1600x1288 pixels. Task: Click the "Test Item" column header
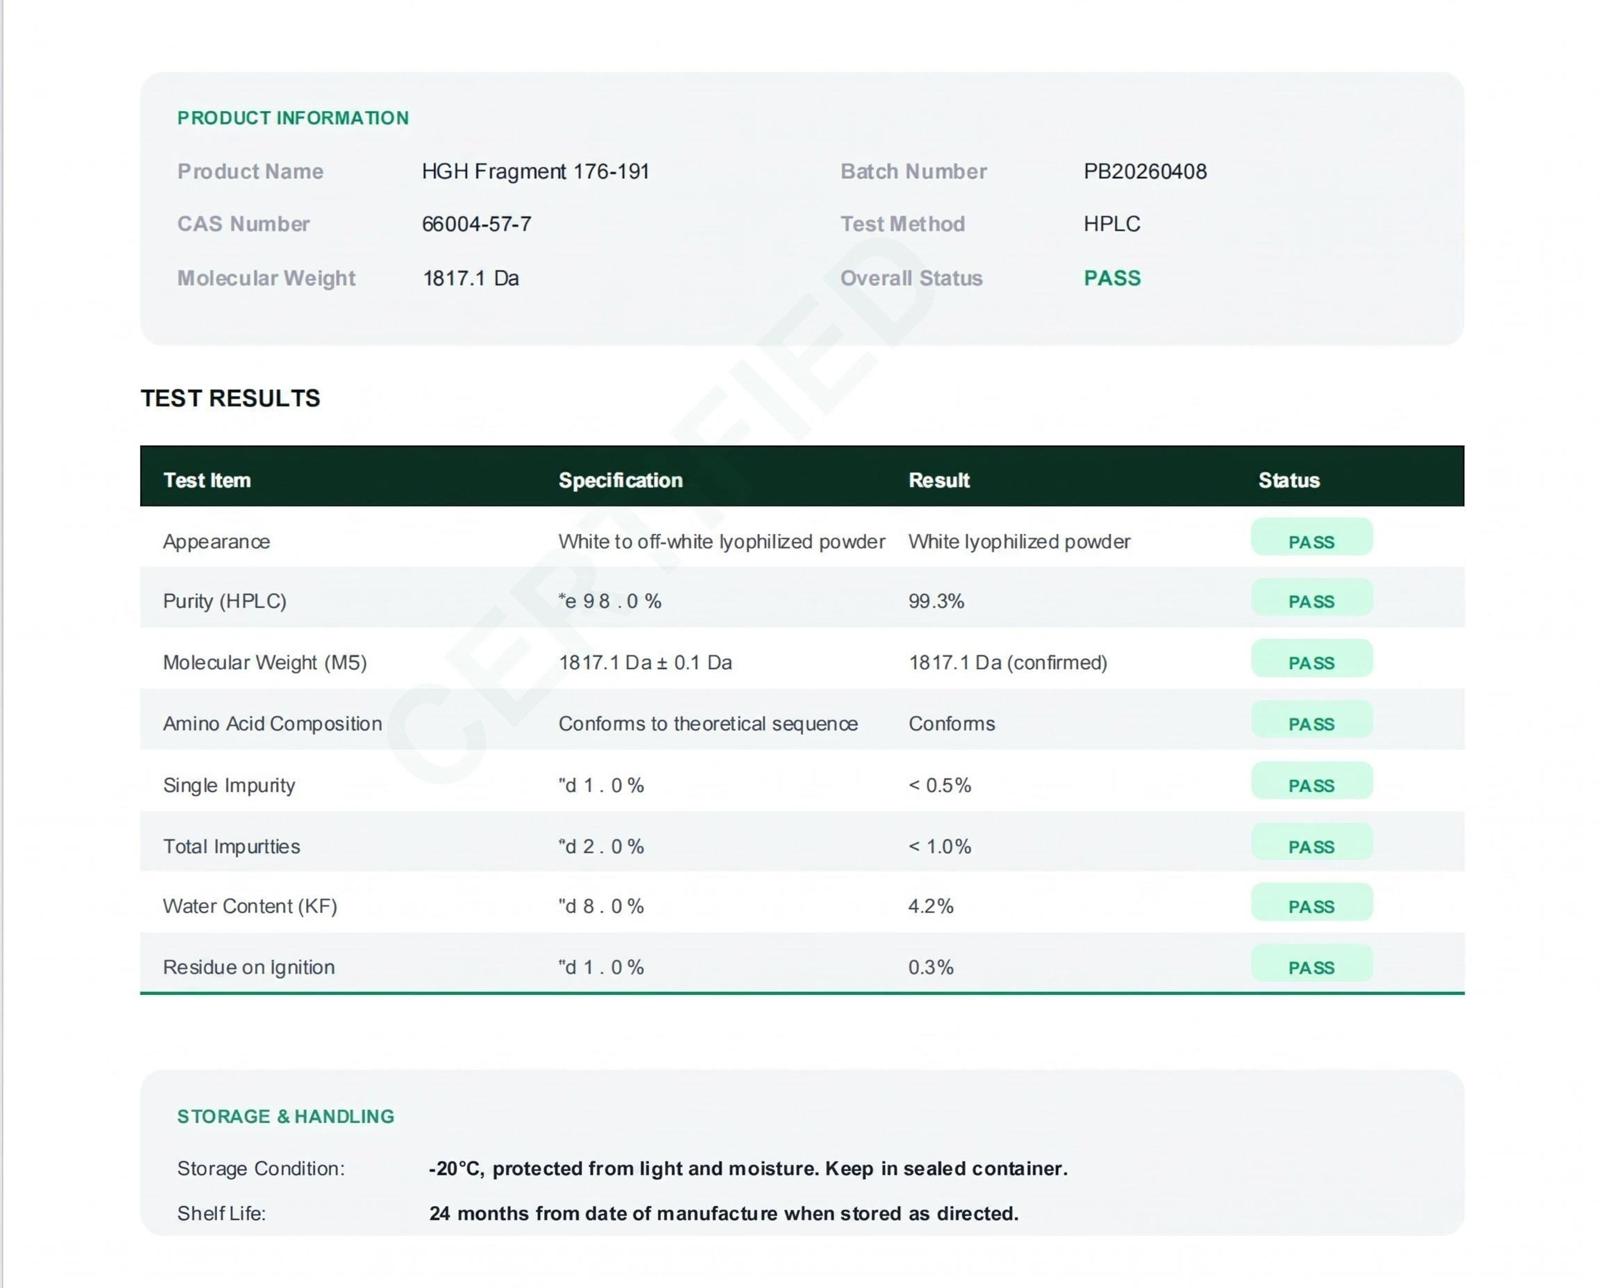click(x=207, y=480)
